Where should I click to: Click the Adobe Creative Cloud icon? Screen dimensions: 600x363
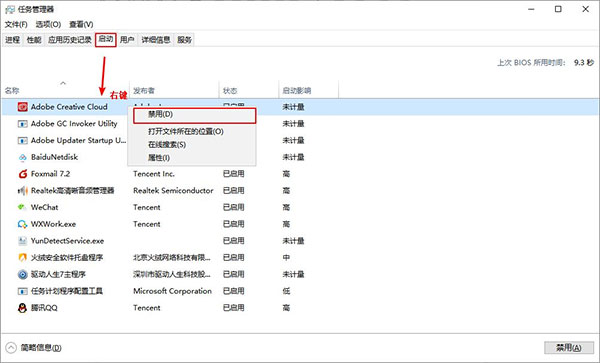(23, 107)
